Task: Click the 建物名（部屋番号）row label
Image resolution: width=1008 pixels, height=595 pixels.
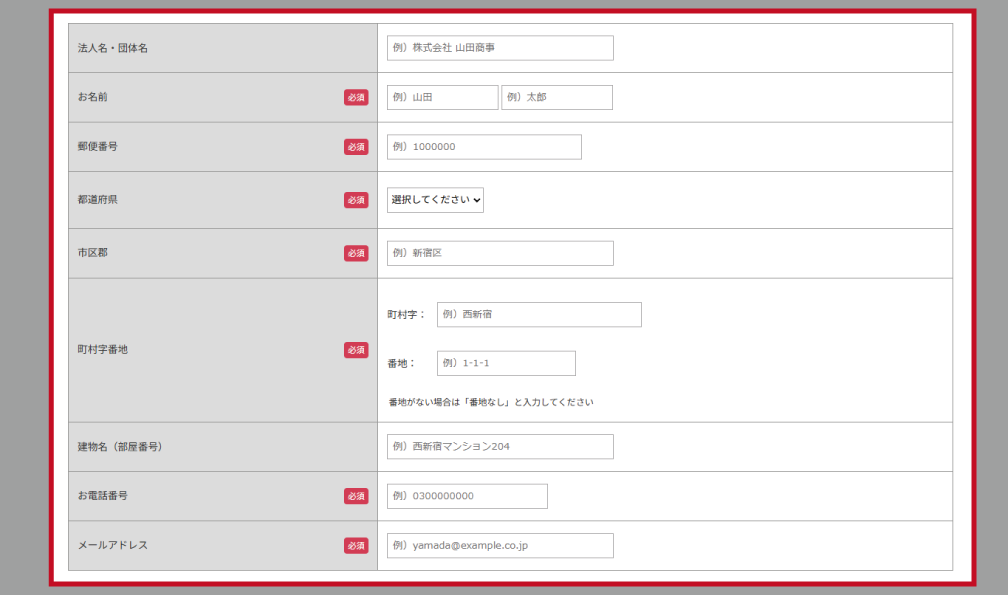Action: 120,446
